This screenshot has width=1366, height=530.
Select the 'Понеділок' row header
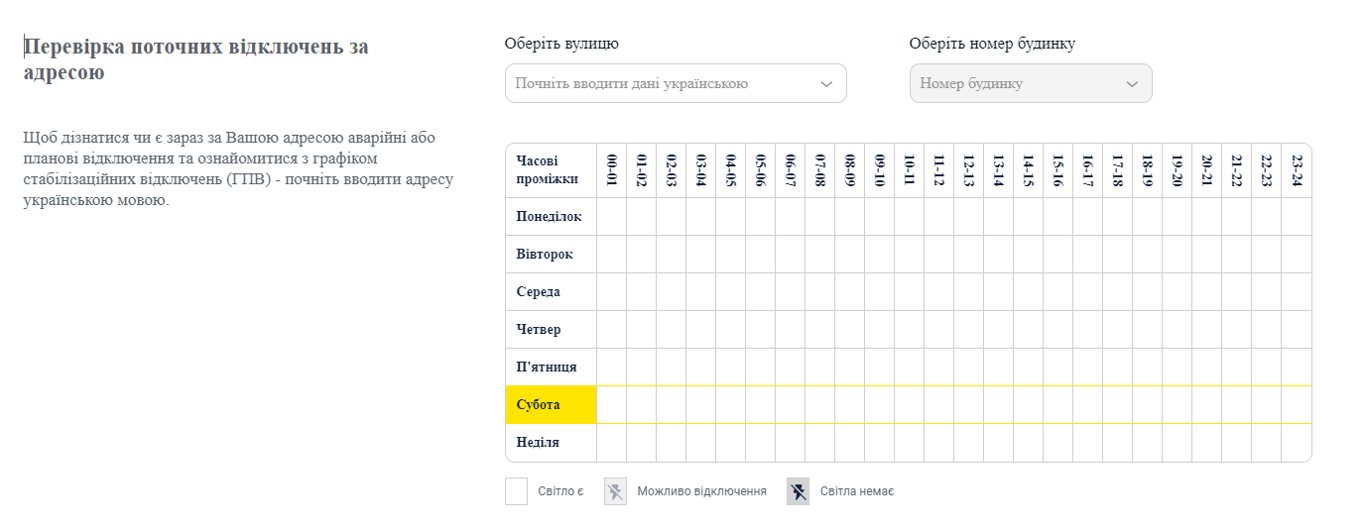pos(551,217)
